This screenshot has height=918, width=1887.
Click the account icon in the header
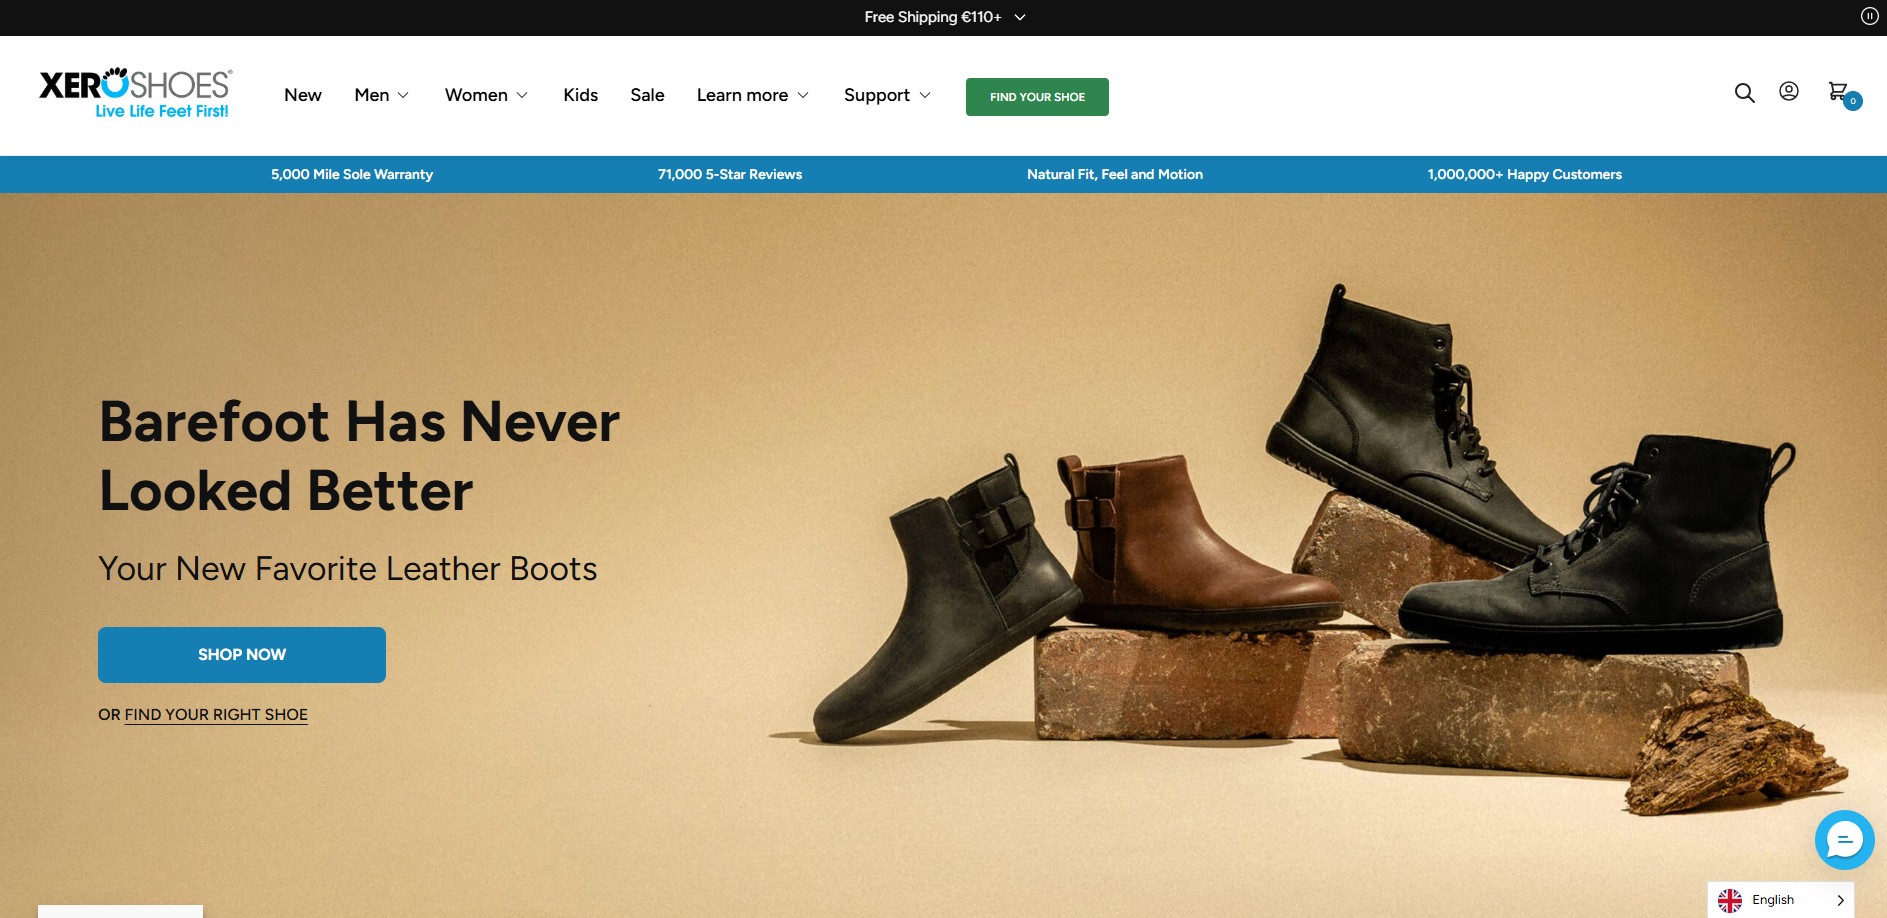[1788, 92]
